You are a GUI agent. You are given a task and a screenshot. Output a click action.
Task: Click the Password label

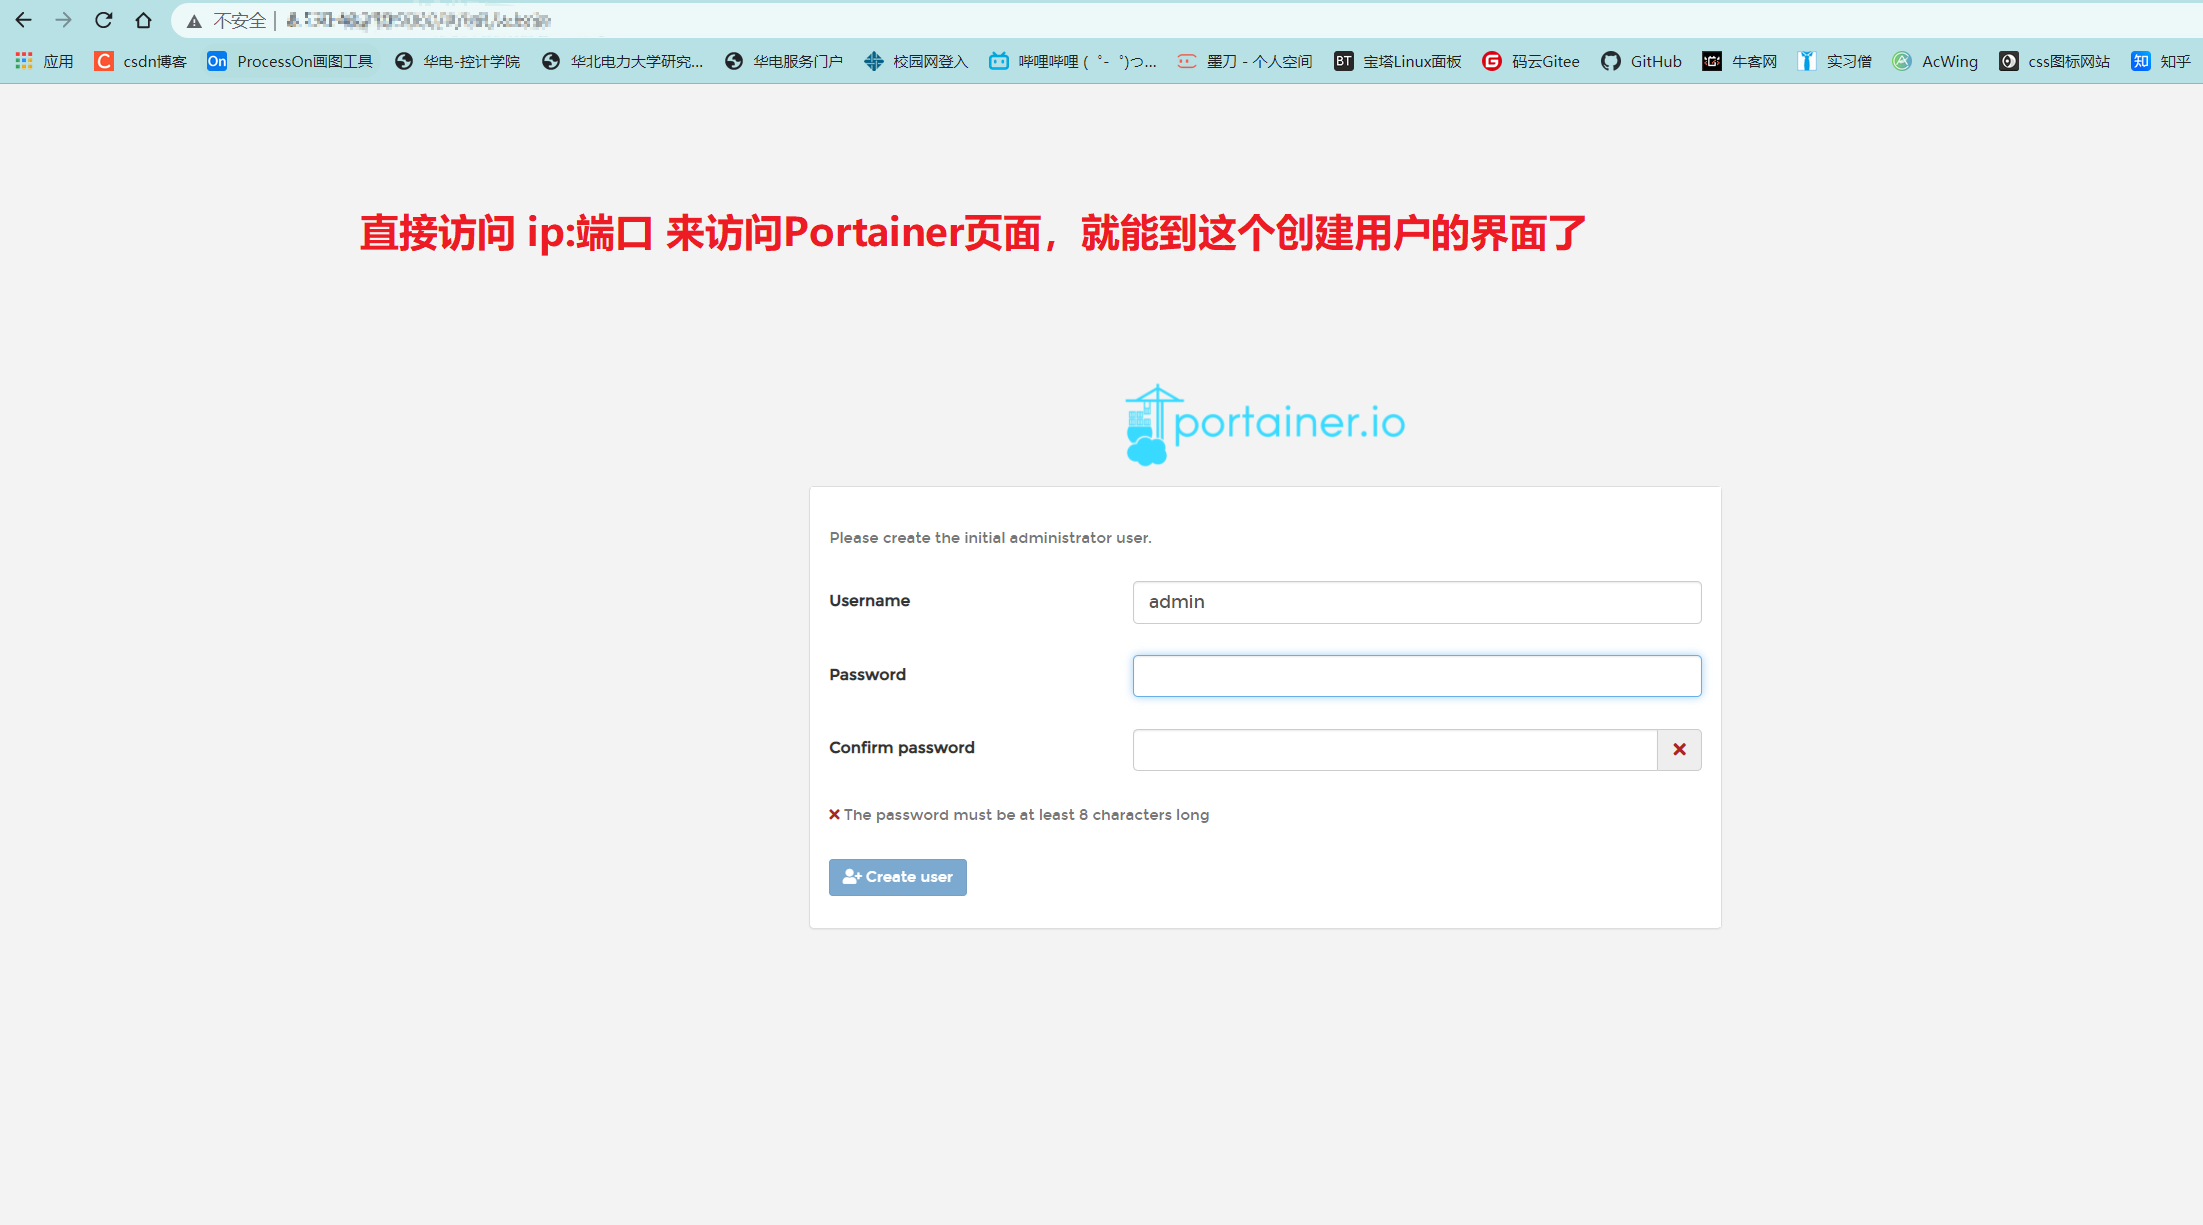(867, 675)
